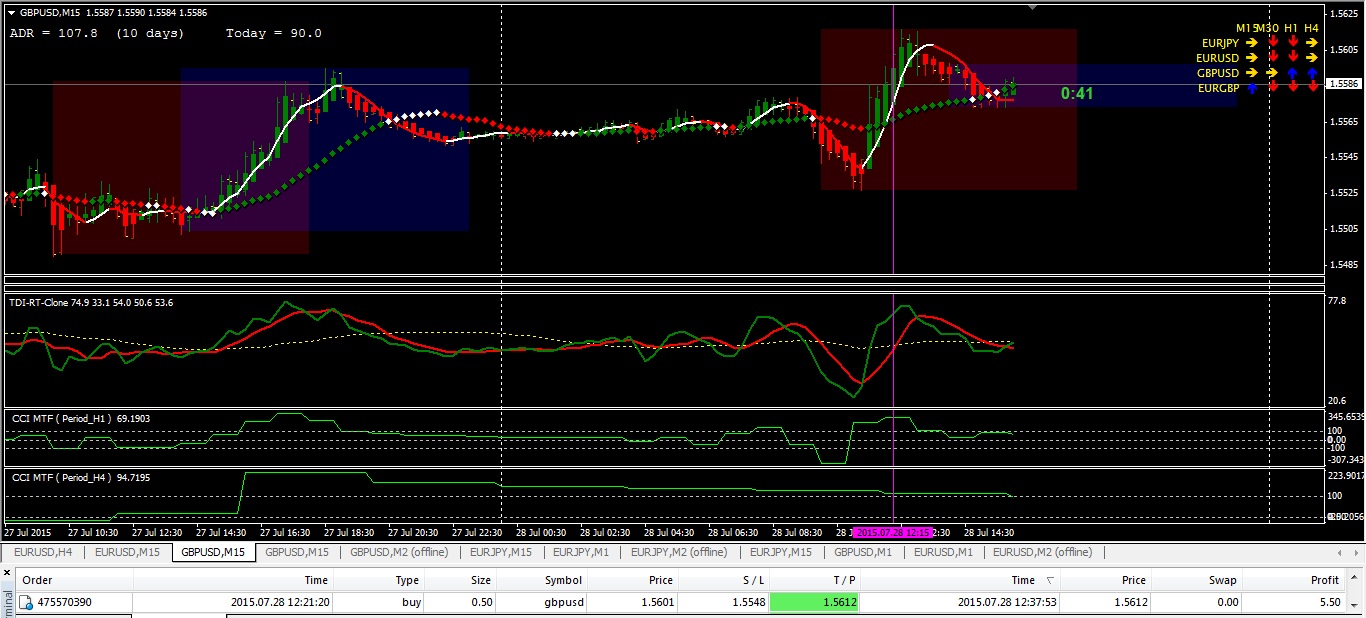Viewport: 1366px width, 618px height.
Task: Click the tab scroll left arrow
Action: click(x=1341, y=552)
